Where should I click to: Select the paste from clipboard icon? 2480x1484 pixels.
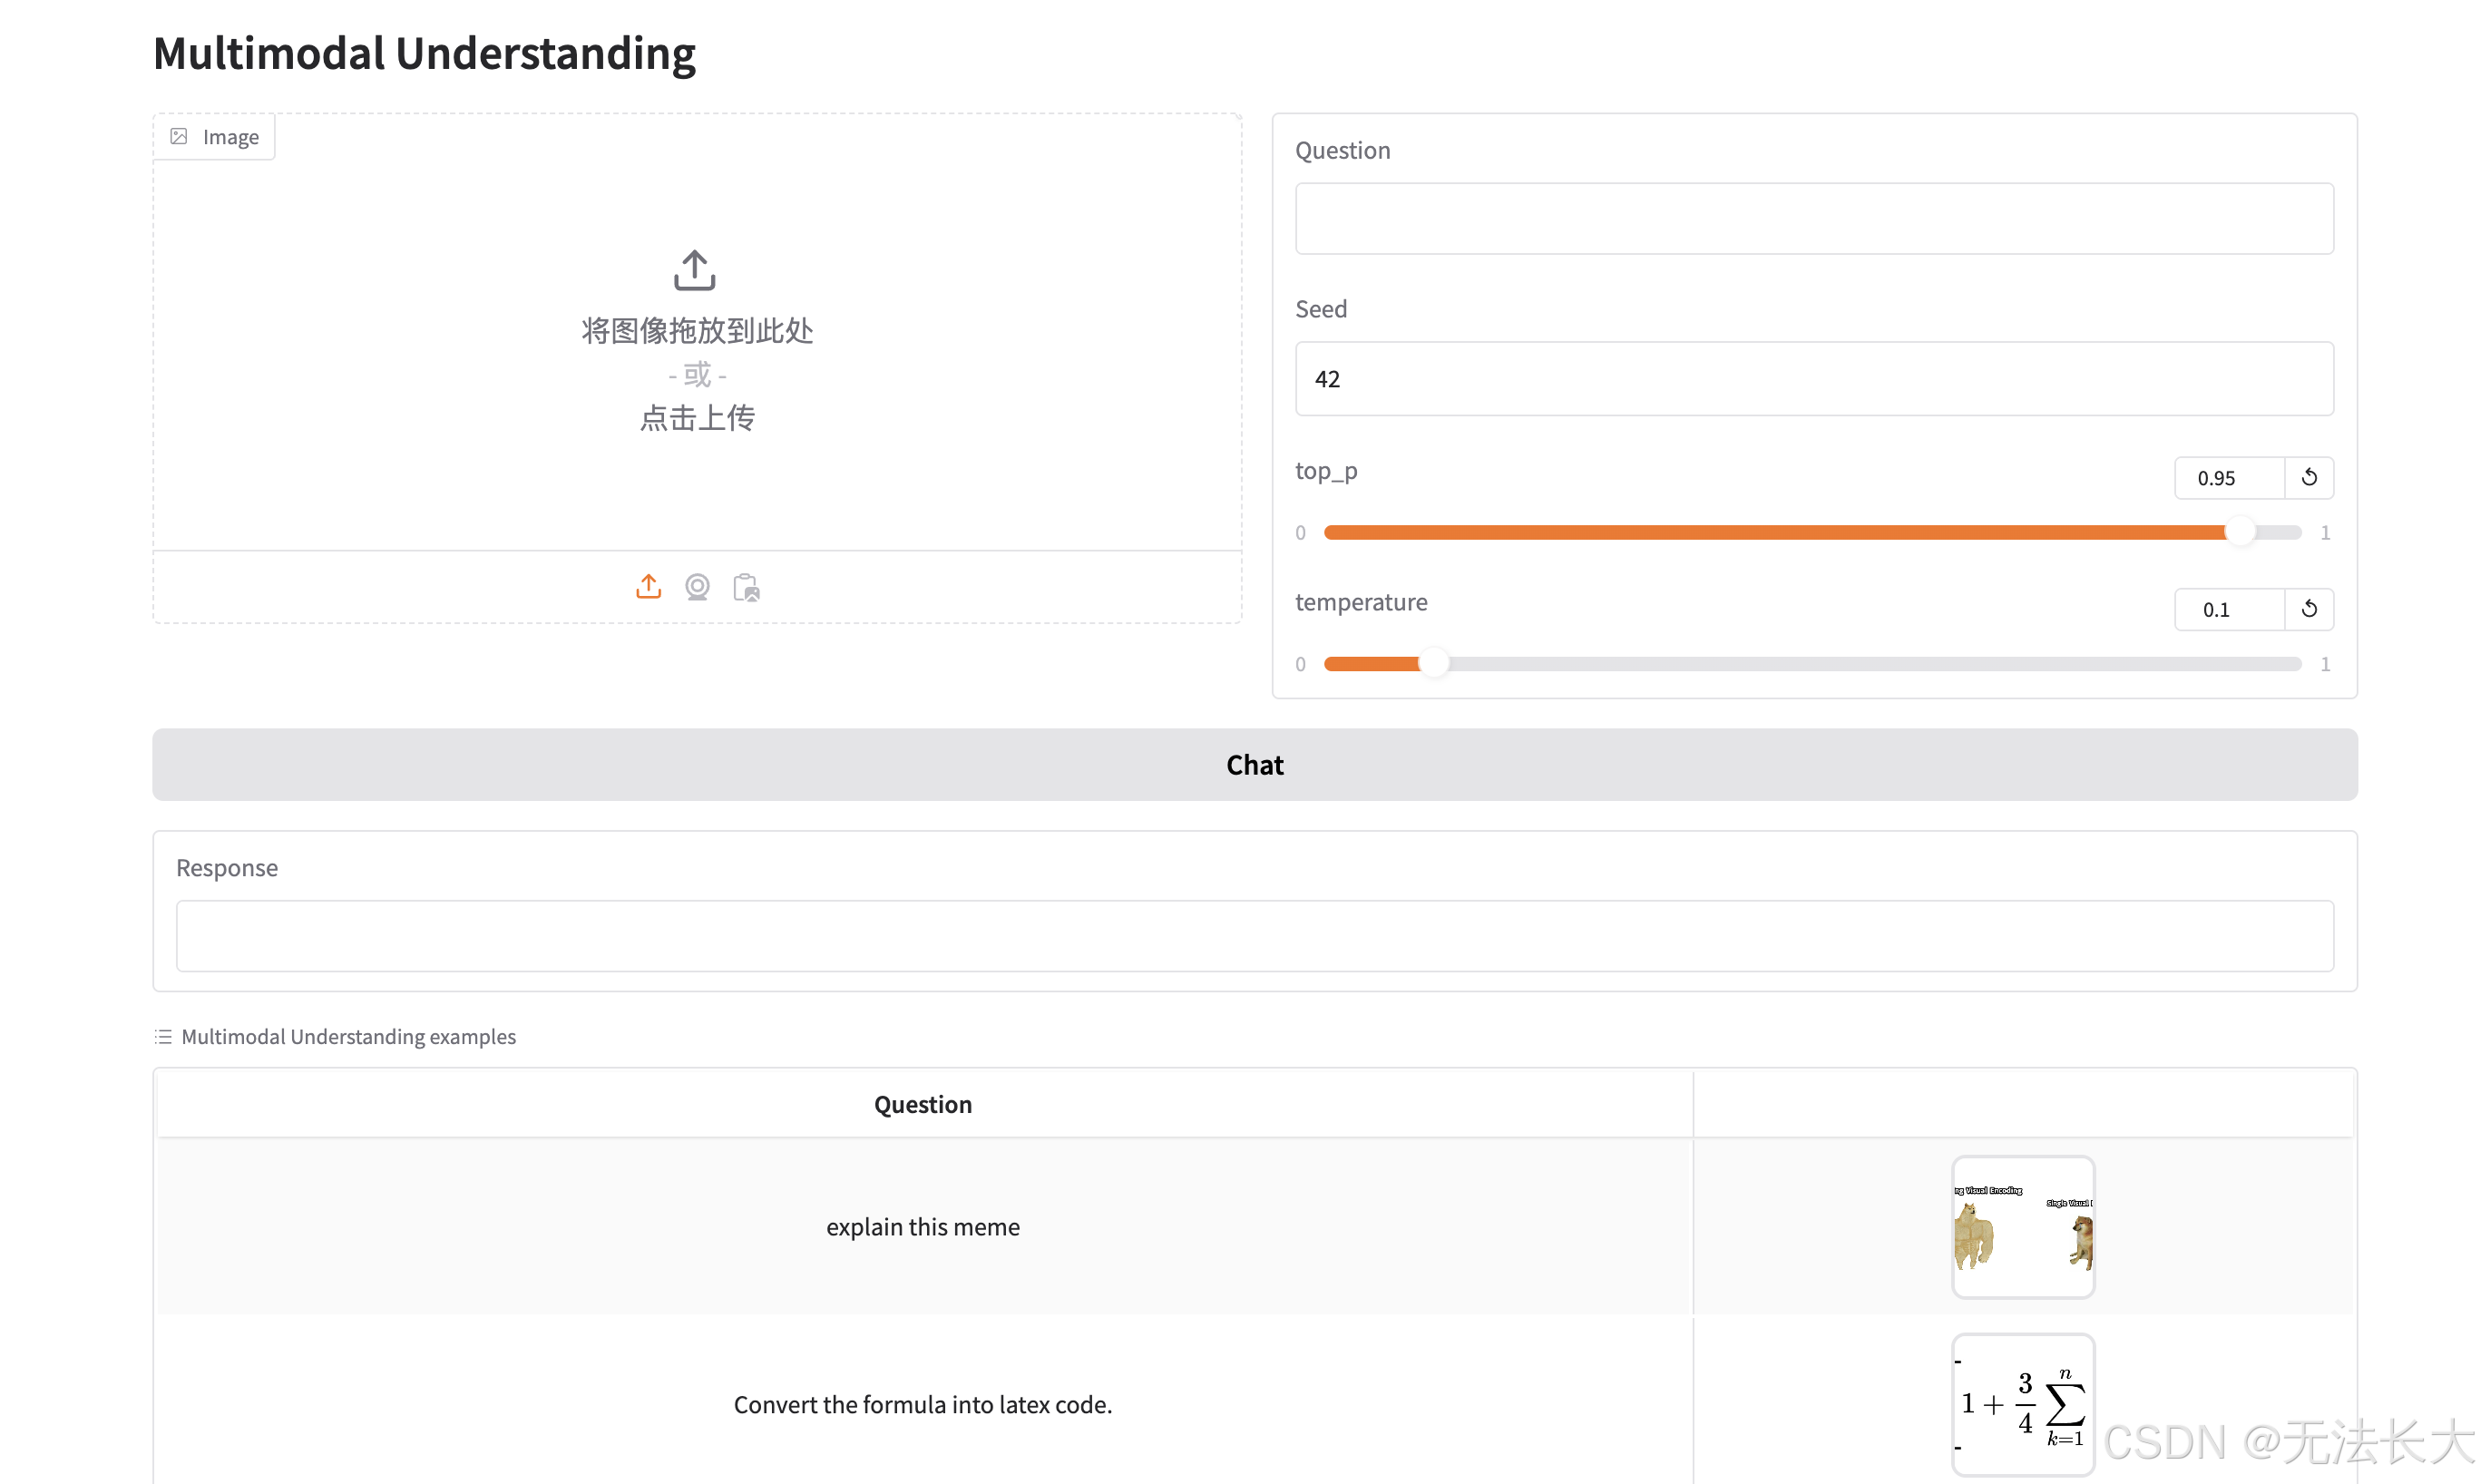tap(746, 587)
